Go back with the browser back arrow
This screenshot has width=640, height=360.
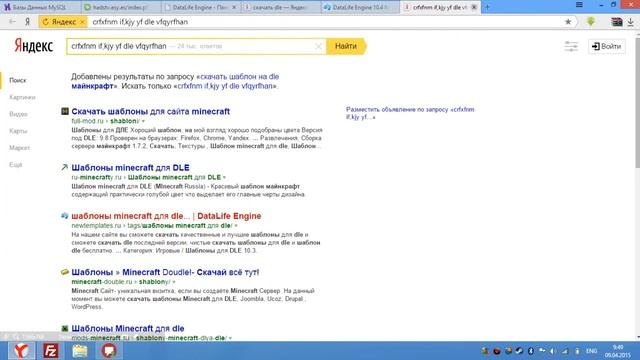point(12,22)
